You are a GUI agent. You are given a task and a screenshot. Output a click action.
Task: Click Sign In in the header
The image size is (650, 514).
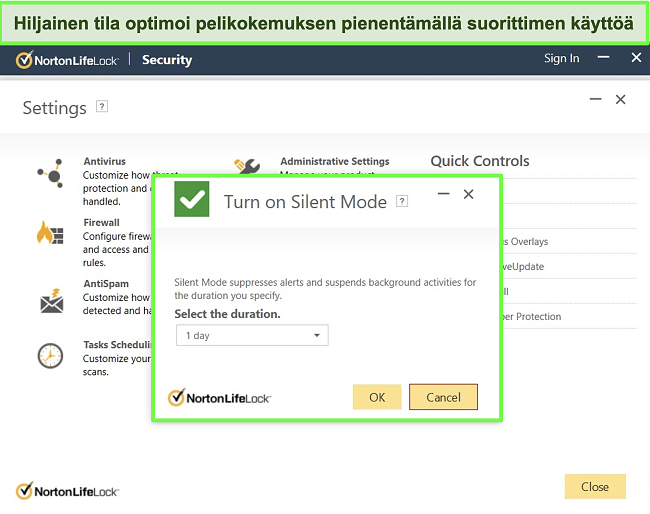[x=562, y=58]
